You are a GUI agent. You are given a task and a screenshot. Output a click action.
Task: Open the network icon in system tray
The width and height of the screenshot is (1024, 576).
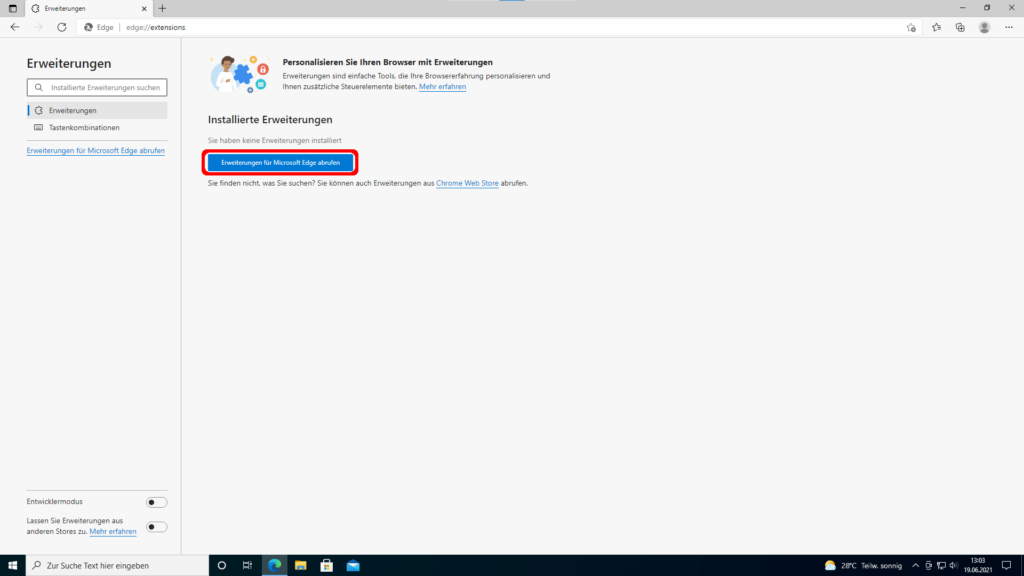pyautogui.click(x=941, y=566)
